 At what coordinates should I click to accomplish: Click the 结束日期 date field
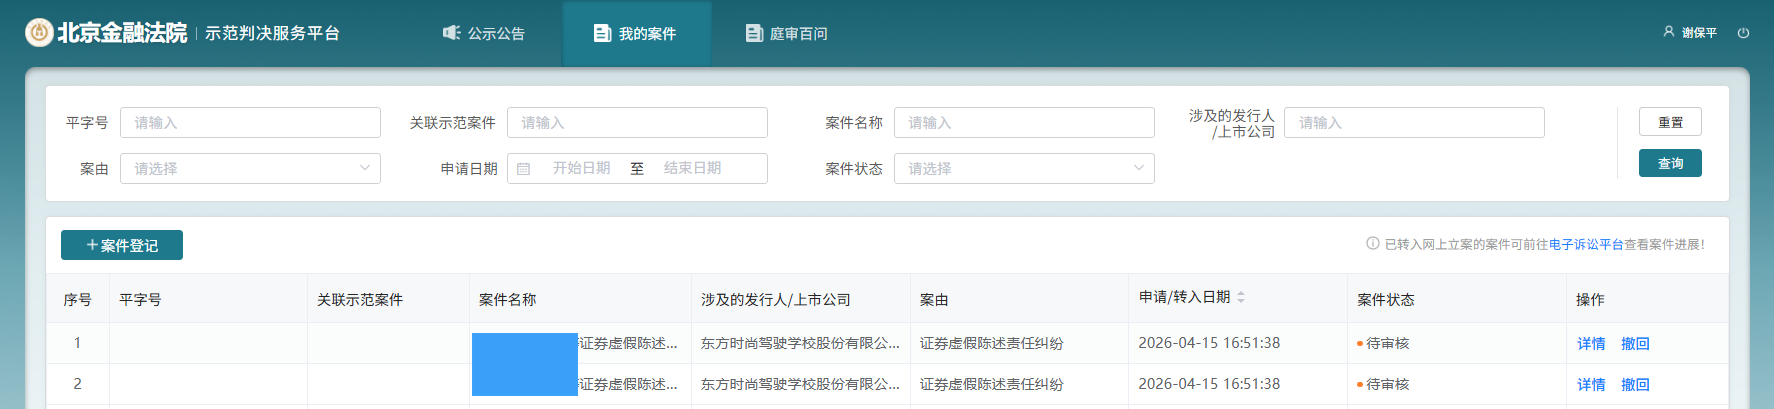(x=692, y=168)
